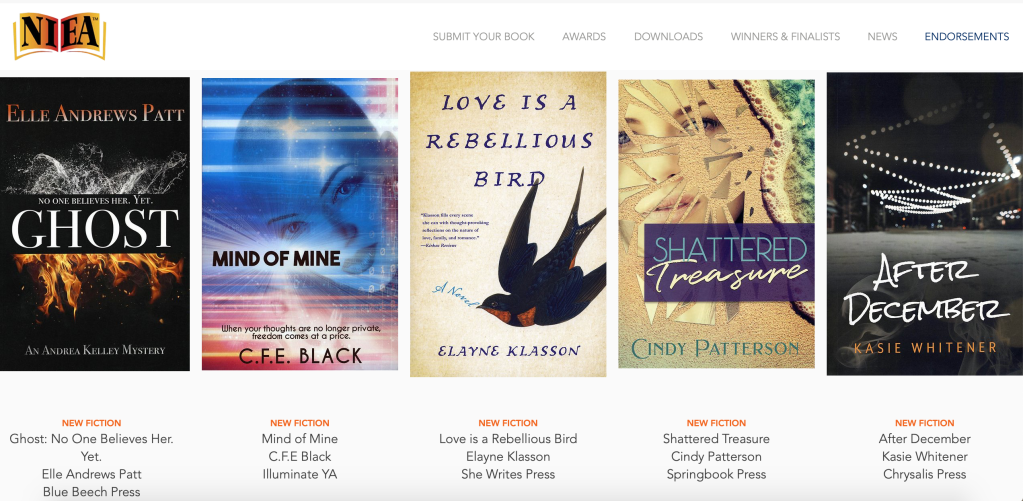This screenshot has height=501, width=1023.
Task: Click Shattered Treasure title text
Action: [x=716, y=438]
